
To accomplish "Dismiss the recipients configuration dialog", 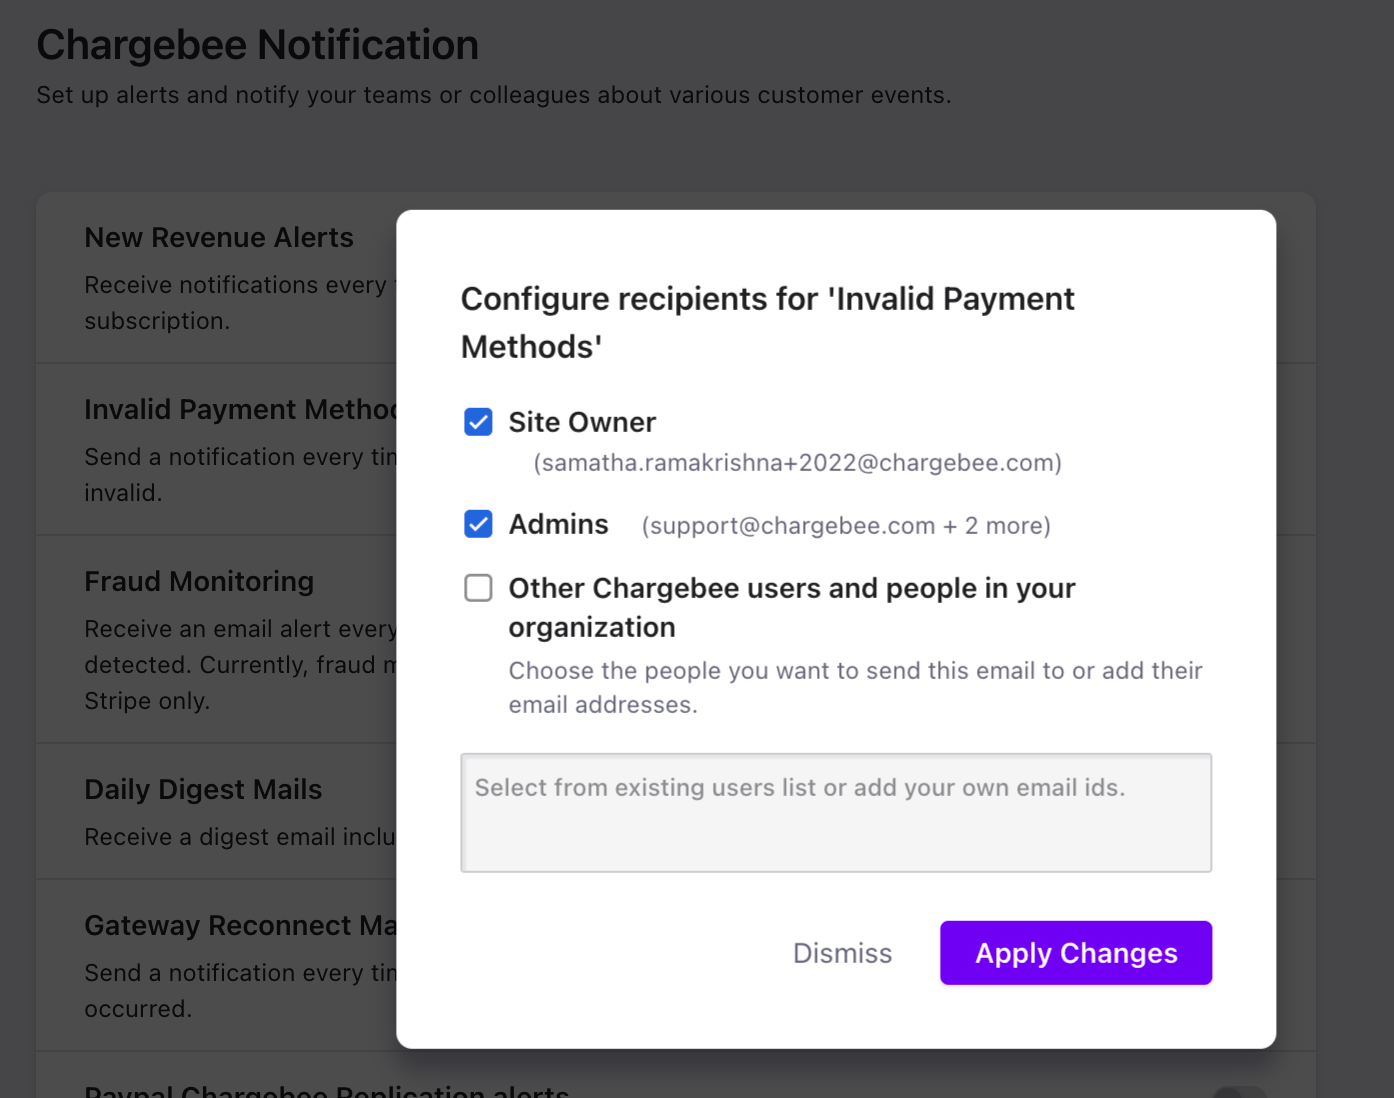I will (842, 953).
